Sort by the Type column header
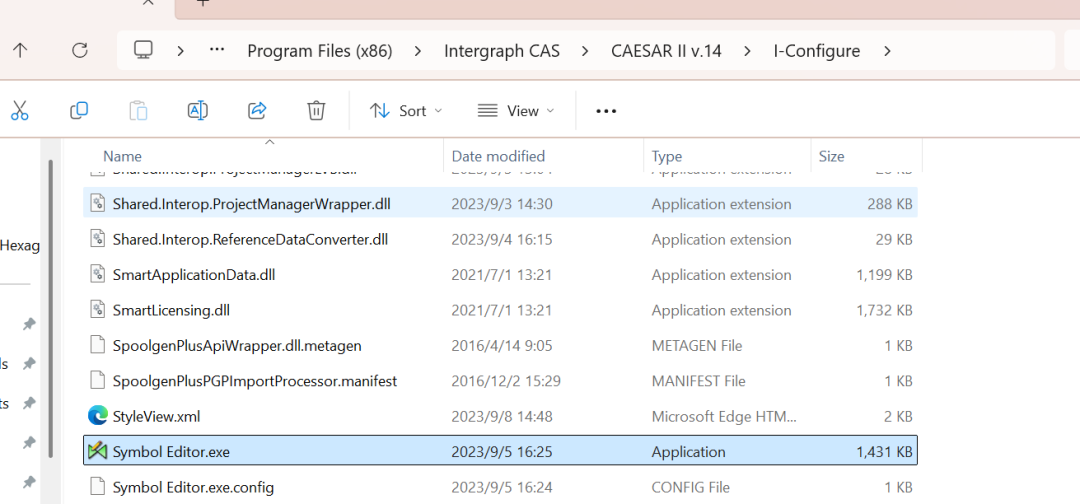Viewport: 1080px width, 504px height. (667, 156)
